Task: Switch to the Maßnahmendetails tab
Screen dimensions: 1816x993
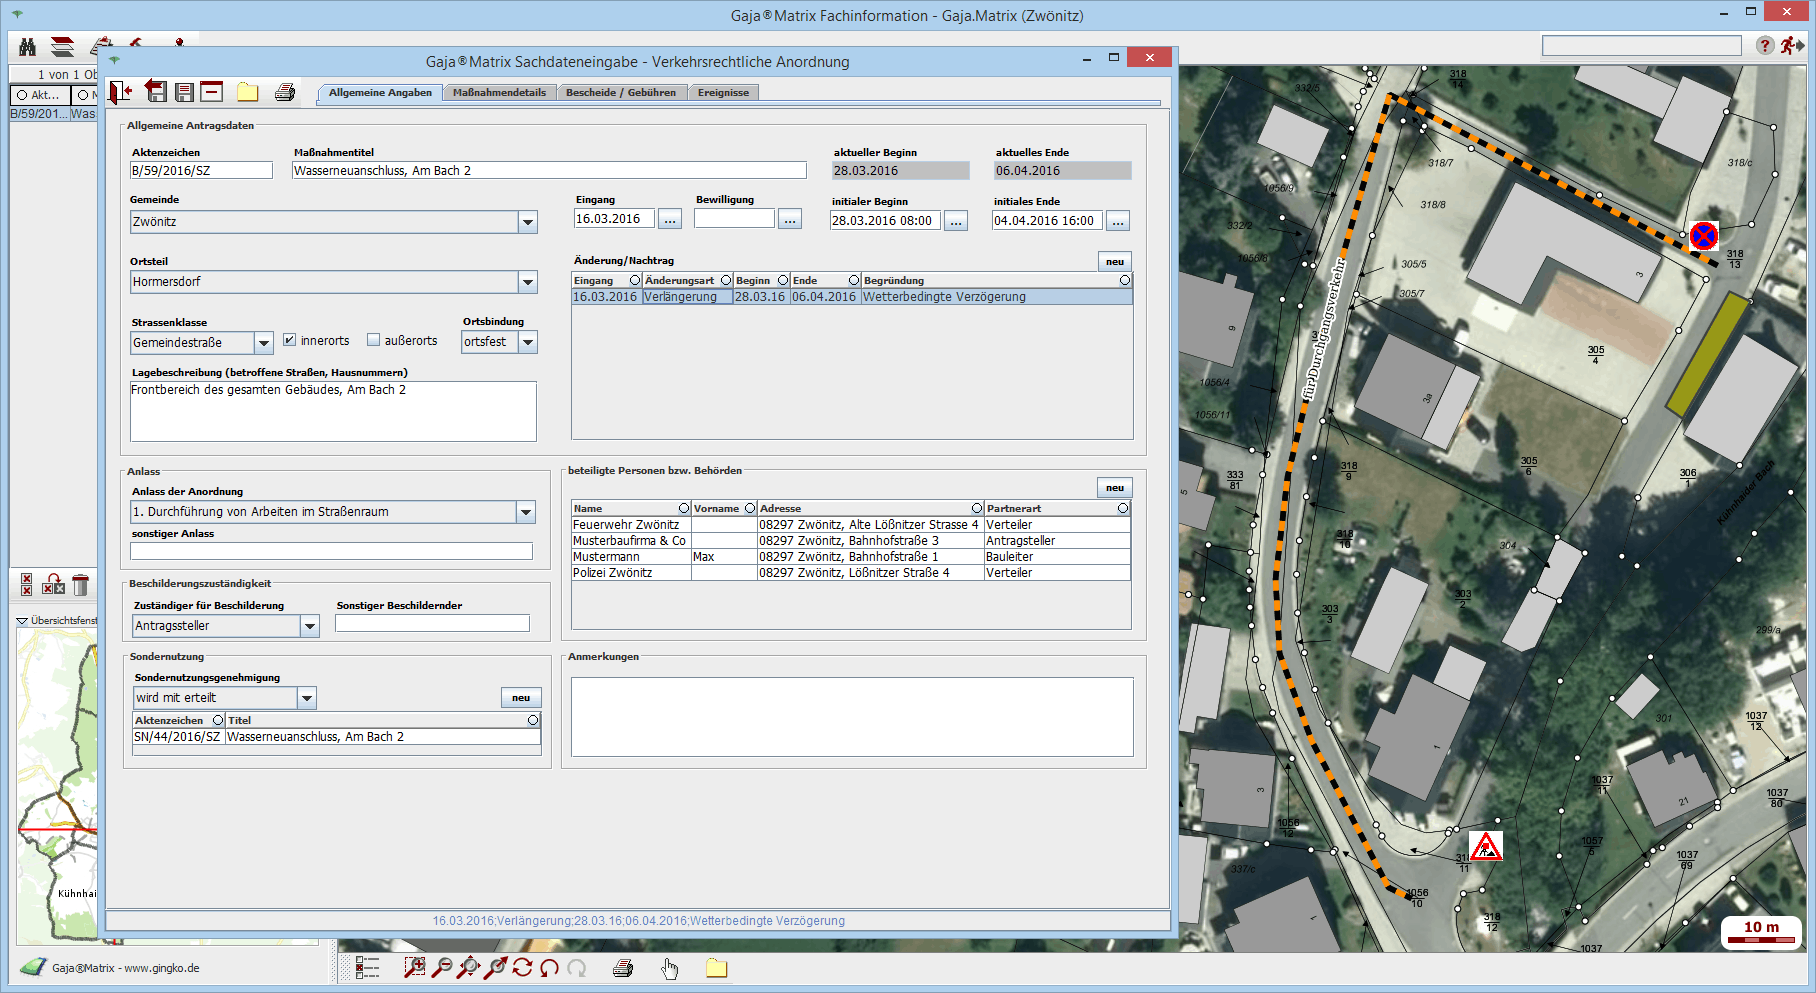Action: tap(499, 92)
